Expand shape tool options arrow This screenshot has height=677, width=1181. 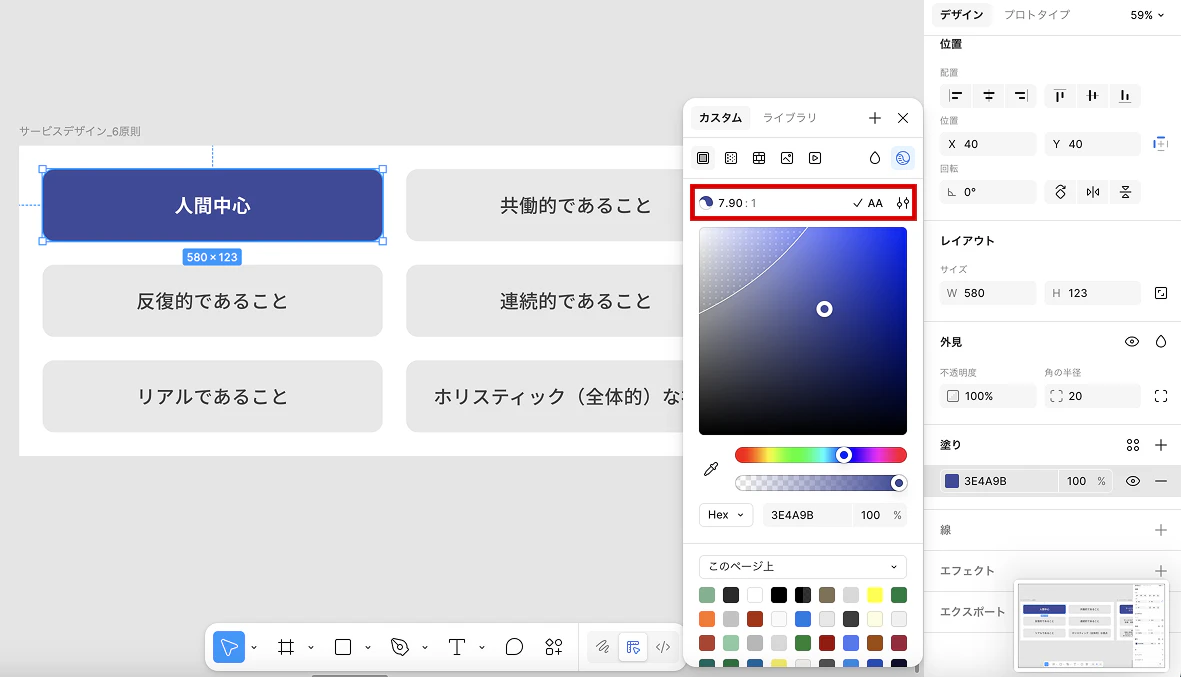coord(368,648)
